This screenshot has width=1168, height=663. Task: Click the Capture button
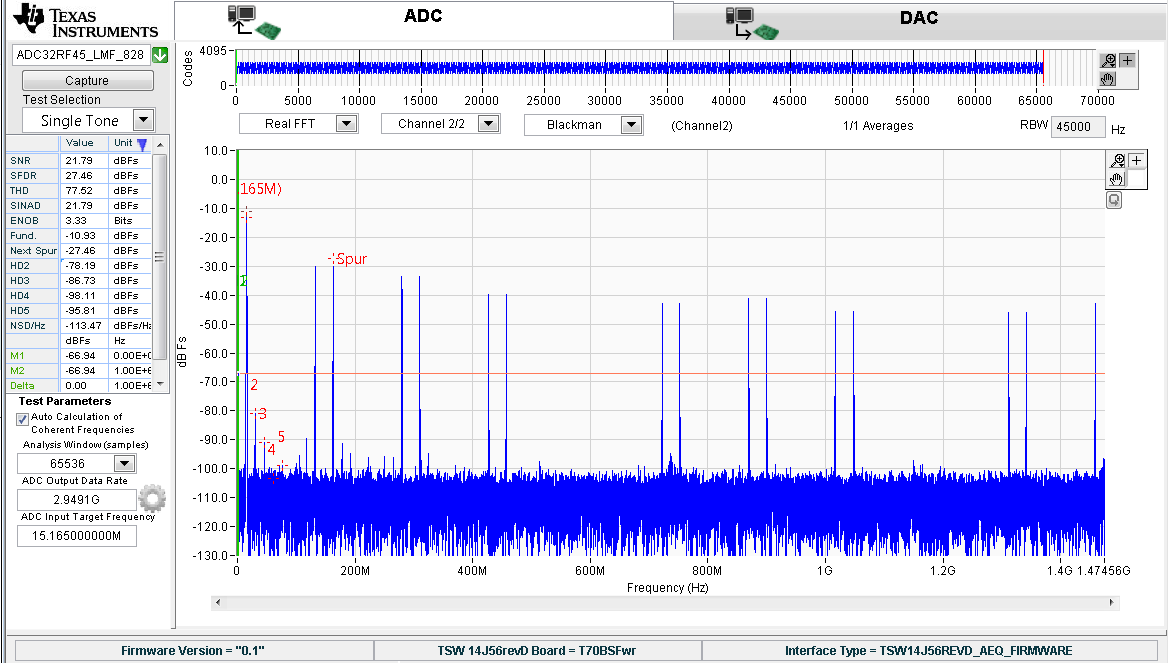click(x=87, y=80)
